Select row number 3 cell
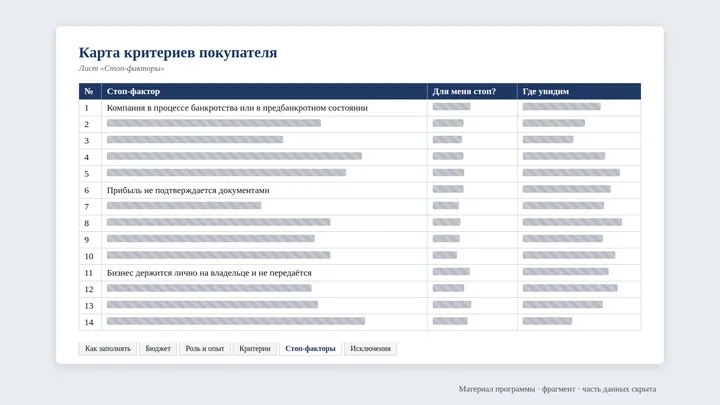This screenshot has width=720, height=405. tap(90, 141)
